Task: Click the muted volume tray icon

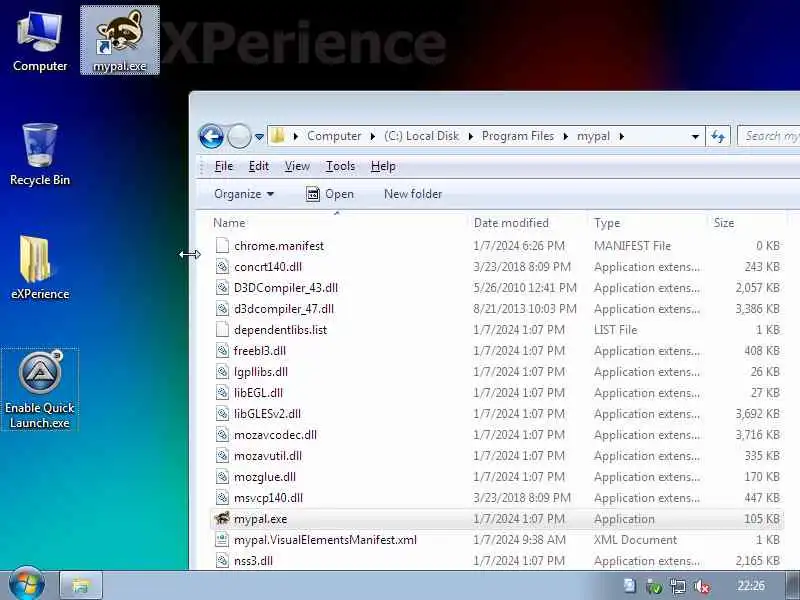Action: pos(702,586)
